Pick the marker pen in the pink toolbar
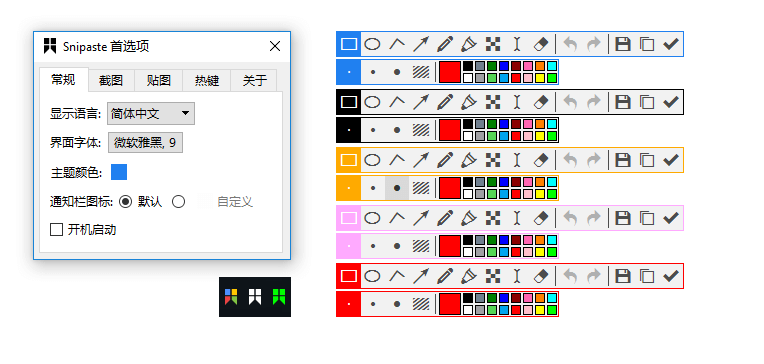Screen dimensions: 764x364 click(x=469, y=218)
